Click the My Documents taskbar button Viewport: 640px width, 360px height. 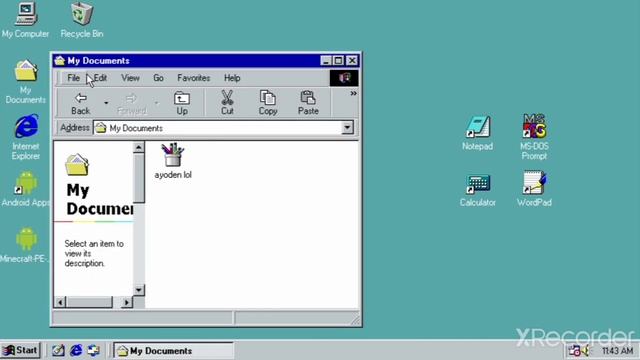pos(173,351)
